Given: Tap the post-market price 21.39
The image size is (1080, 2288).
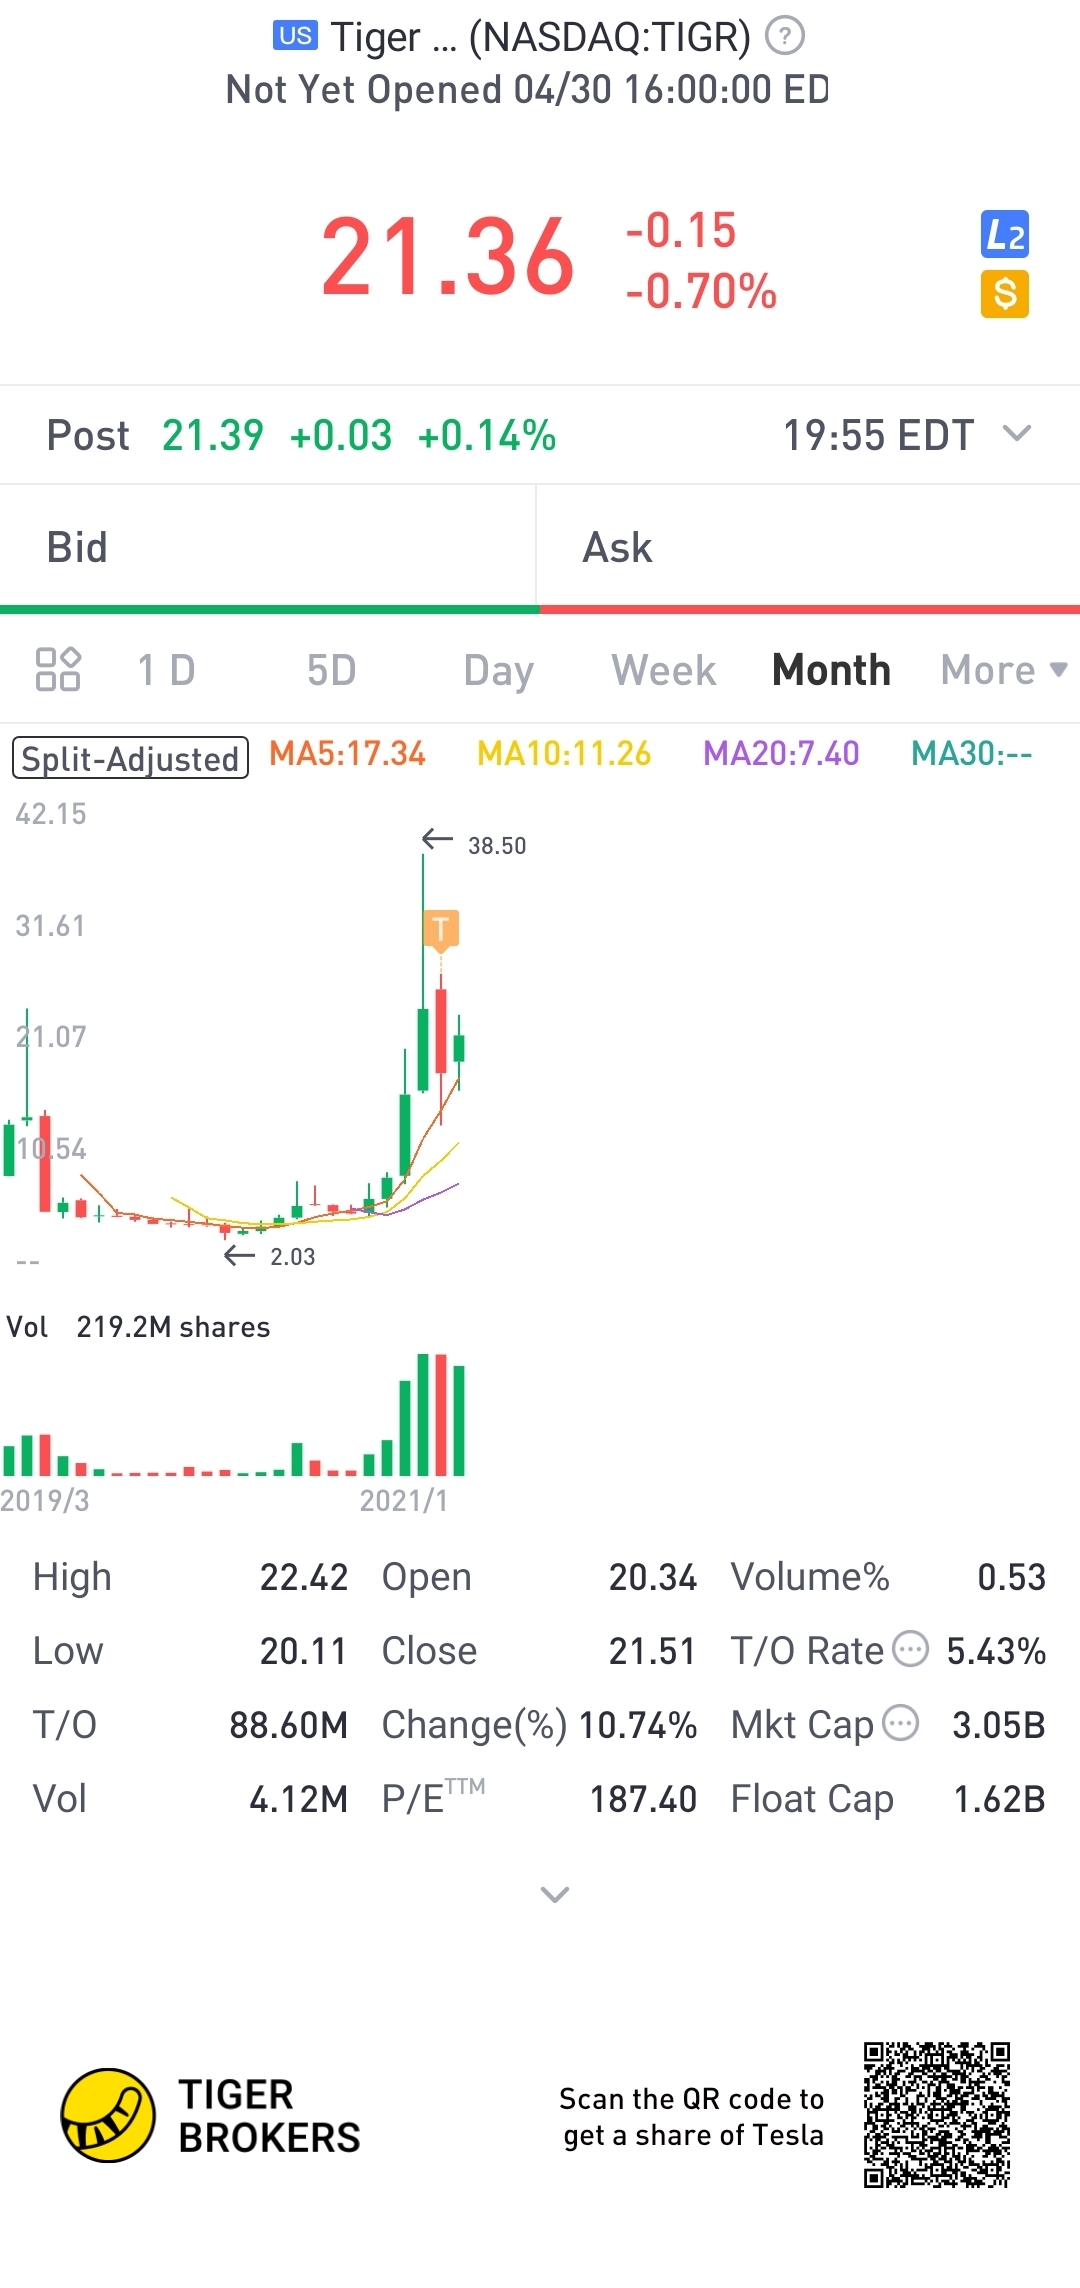Looking at the screenshot, I should 213,435.
